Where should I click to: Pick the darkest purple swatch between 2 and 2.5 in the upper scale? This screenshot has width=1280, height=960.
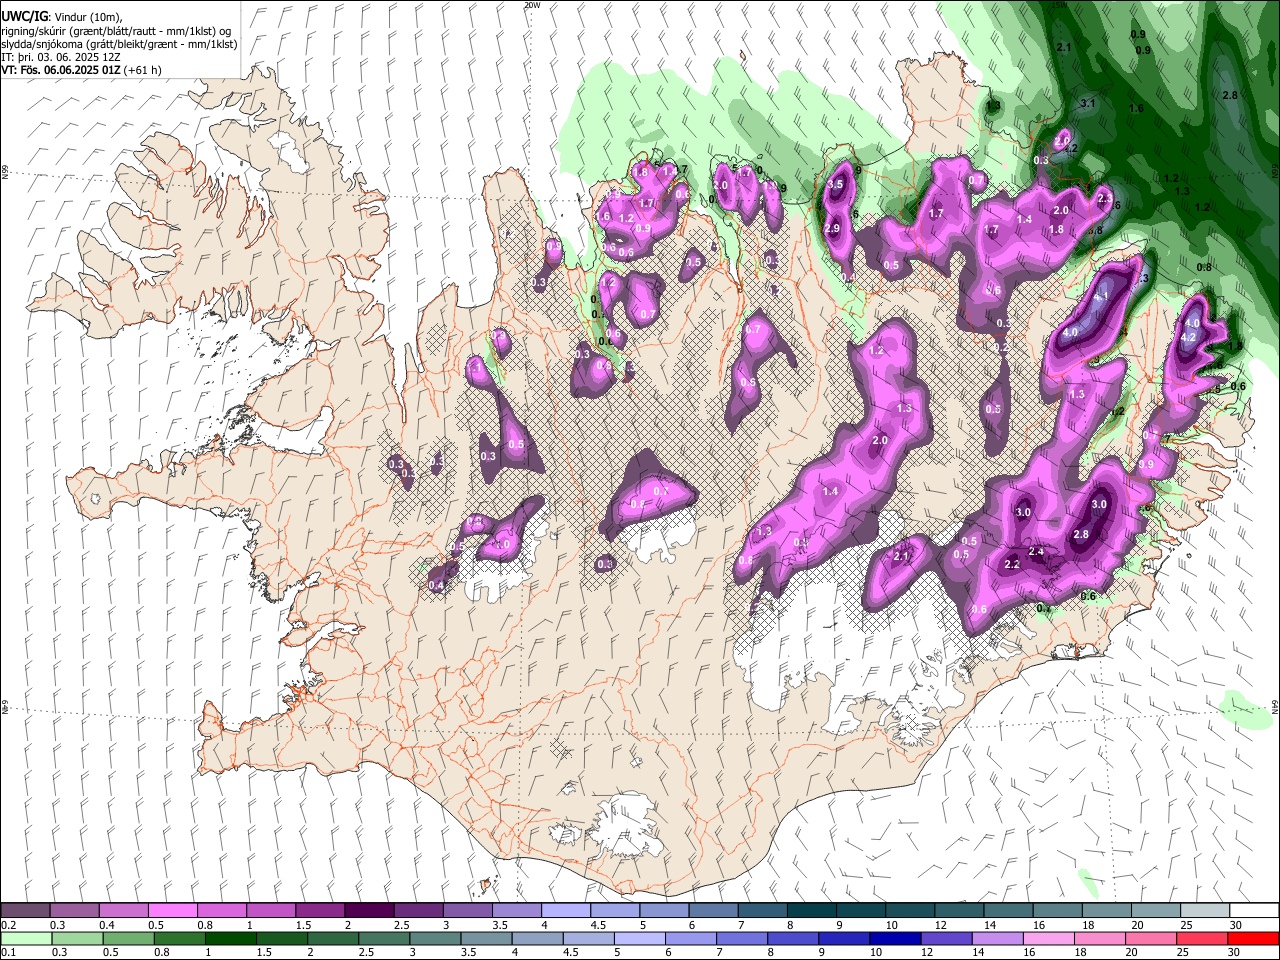pyautogui.click(x=368, y=911)
